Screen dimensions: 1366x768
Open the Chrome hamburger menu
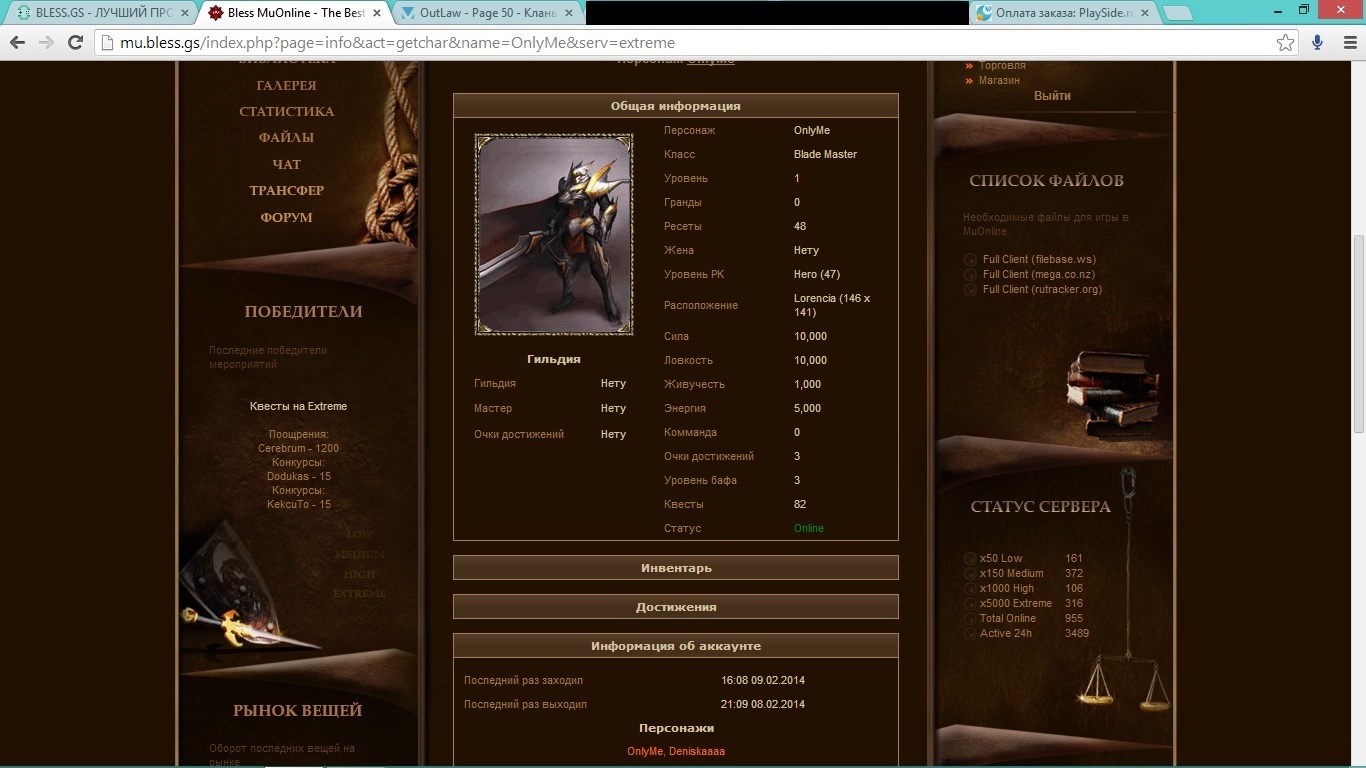1348,43
